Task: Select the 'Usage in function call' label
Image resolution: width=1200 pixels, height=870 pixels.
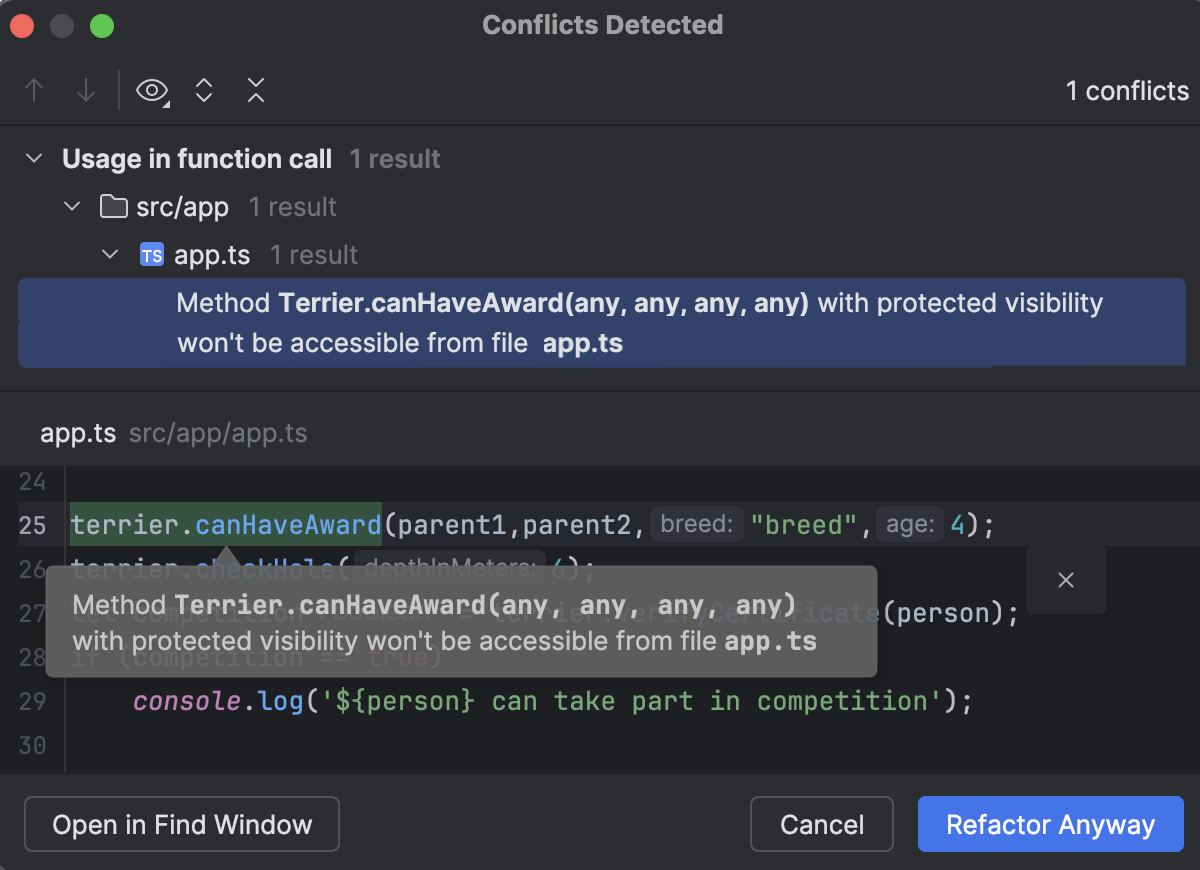Action: click(x=197, y=159)
